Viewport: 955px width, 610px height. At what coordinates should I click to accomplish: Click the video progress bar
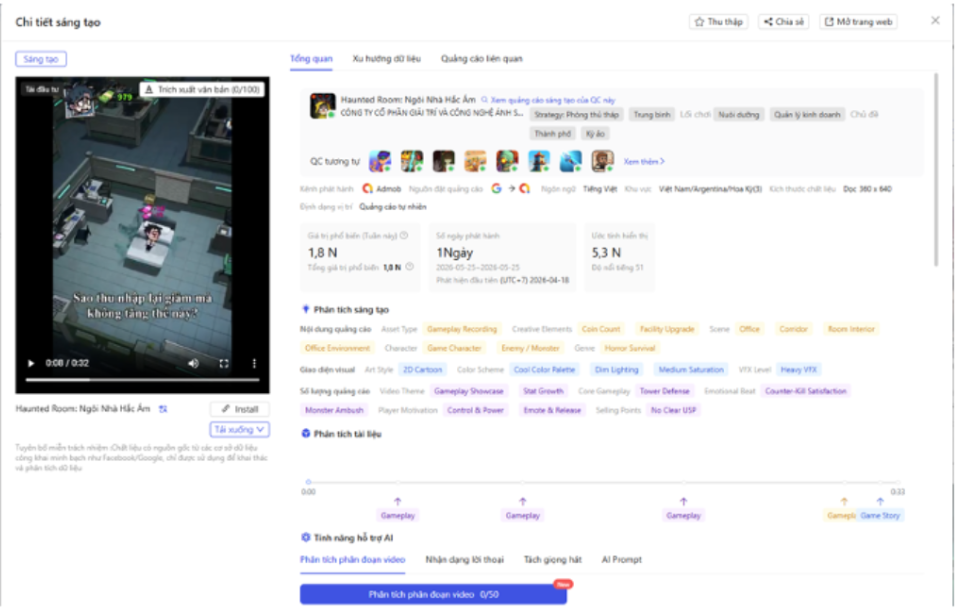tap(143, 380)
